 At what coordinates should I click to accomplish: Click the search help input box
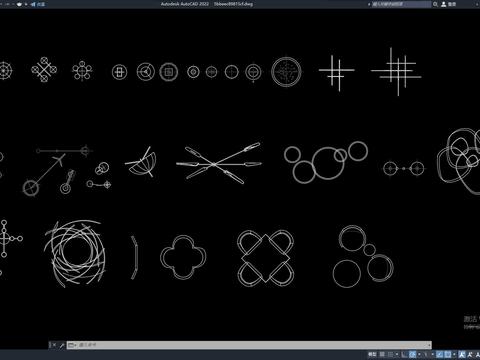(401, 4)
